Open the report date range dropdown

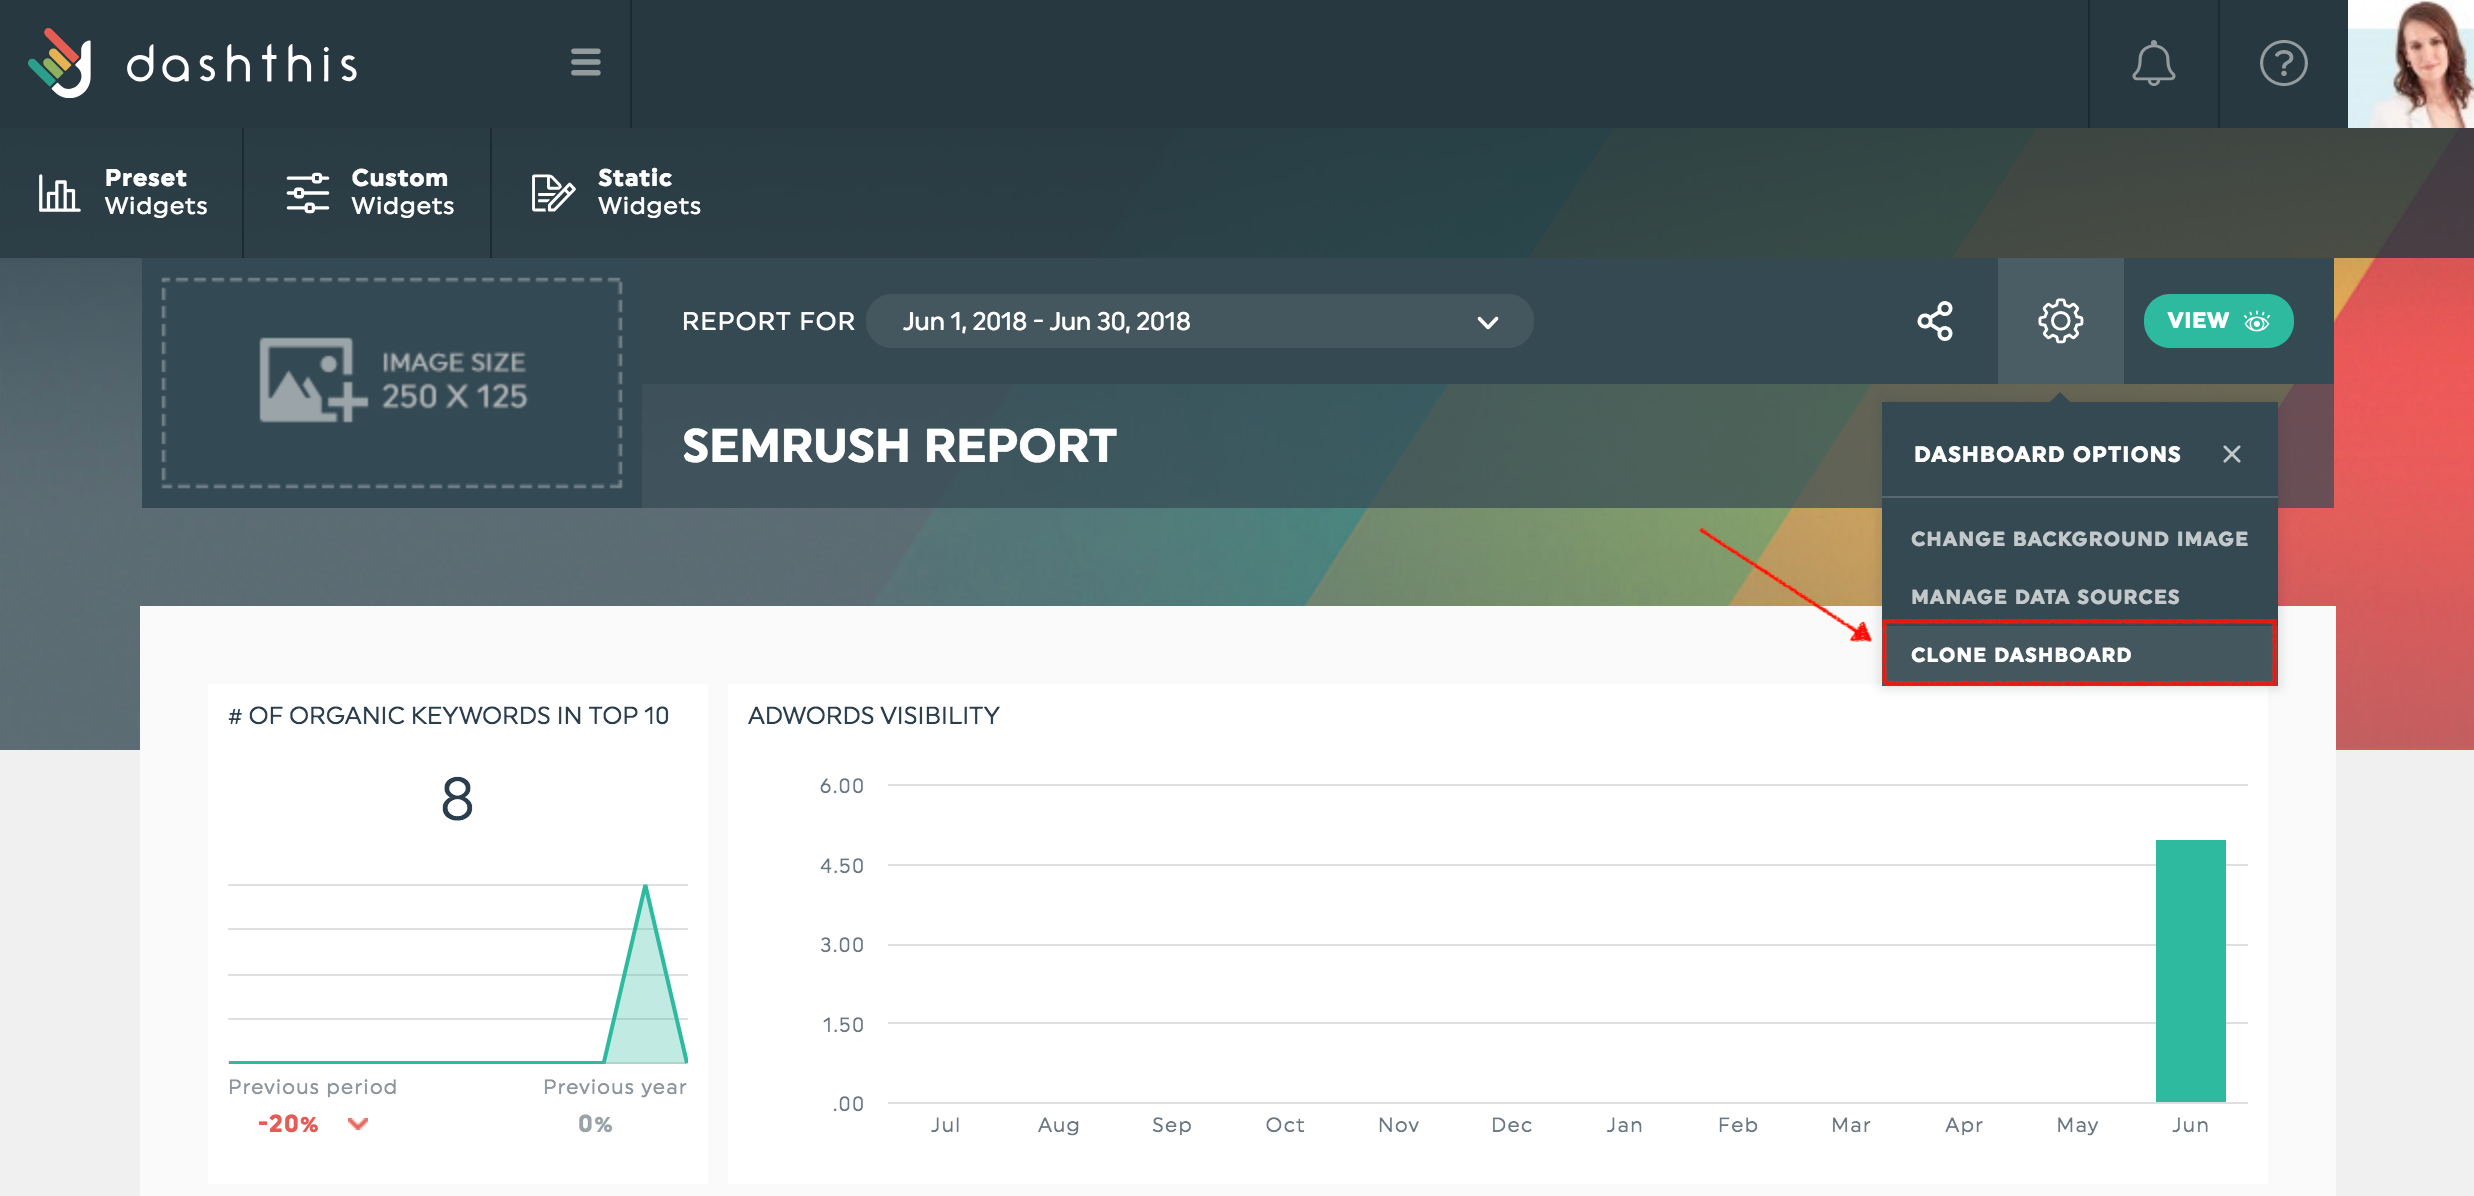[x=1199, y=321]
